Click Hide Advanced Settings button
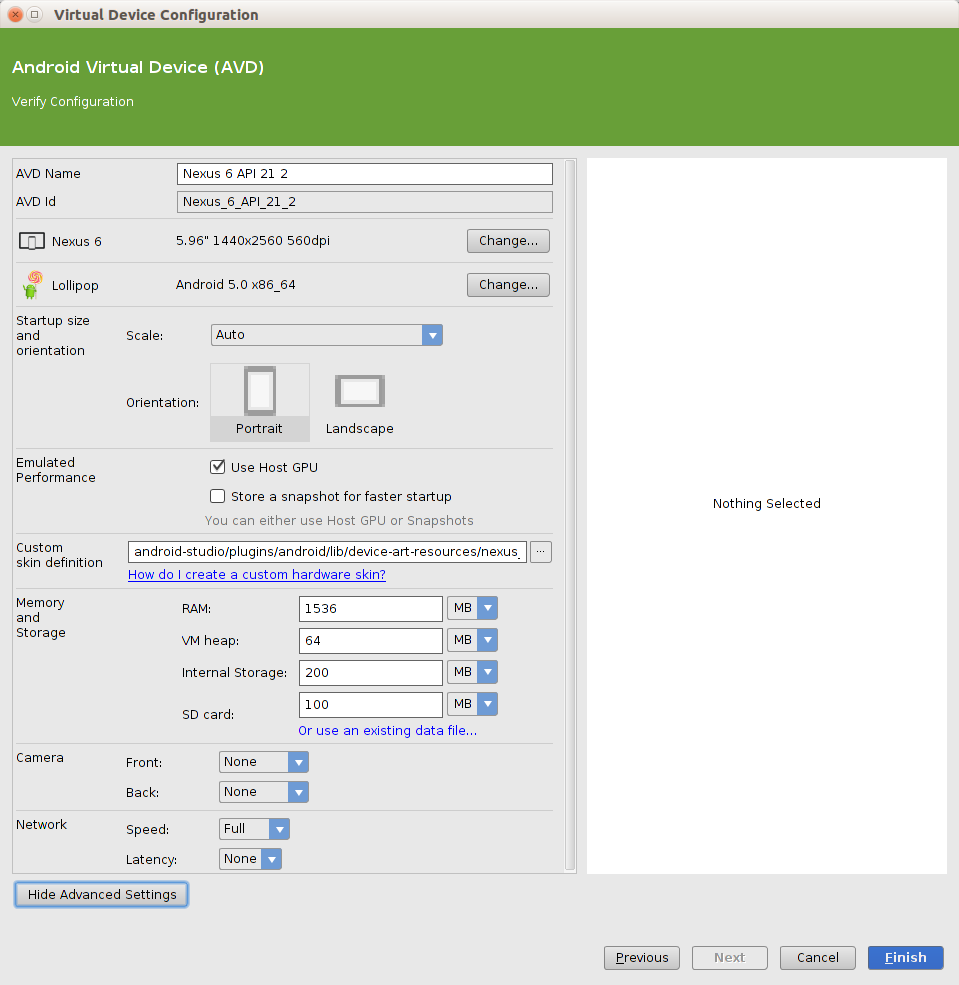959x985 pixels. click(102, 895)
